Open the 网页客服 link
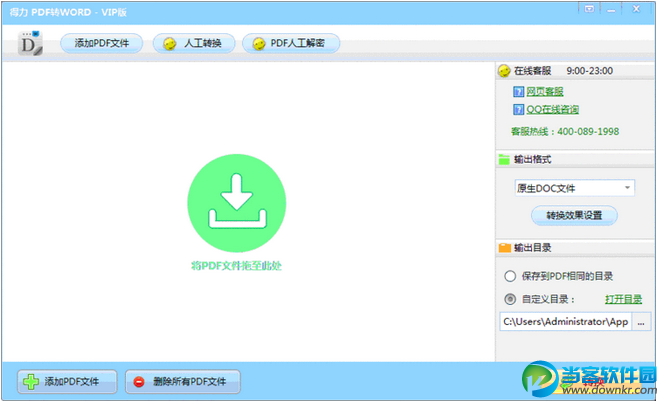Viewport: 658px width, 404px height. (x=545, y=91)
